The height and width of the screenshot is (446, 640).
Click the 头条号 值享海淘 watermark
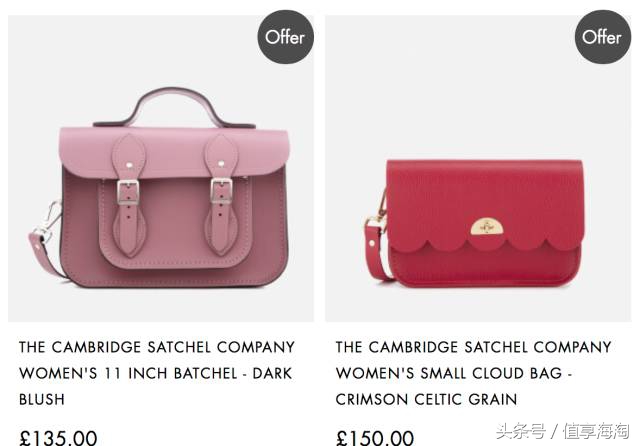tap(563, 431)
